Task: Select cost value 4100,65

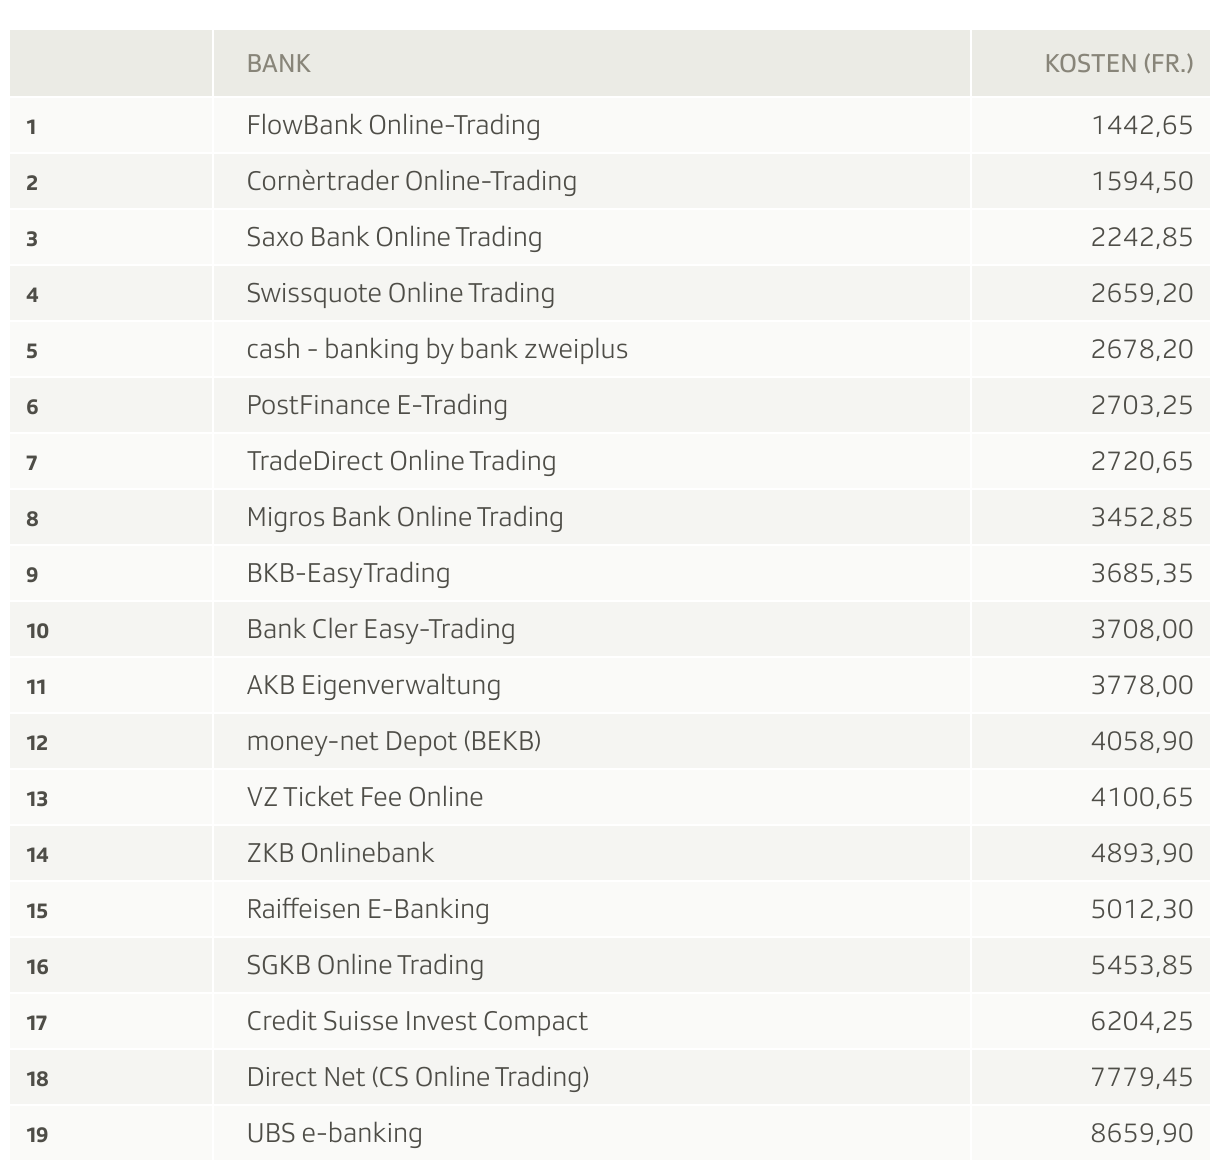Action: (1142, 797)
